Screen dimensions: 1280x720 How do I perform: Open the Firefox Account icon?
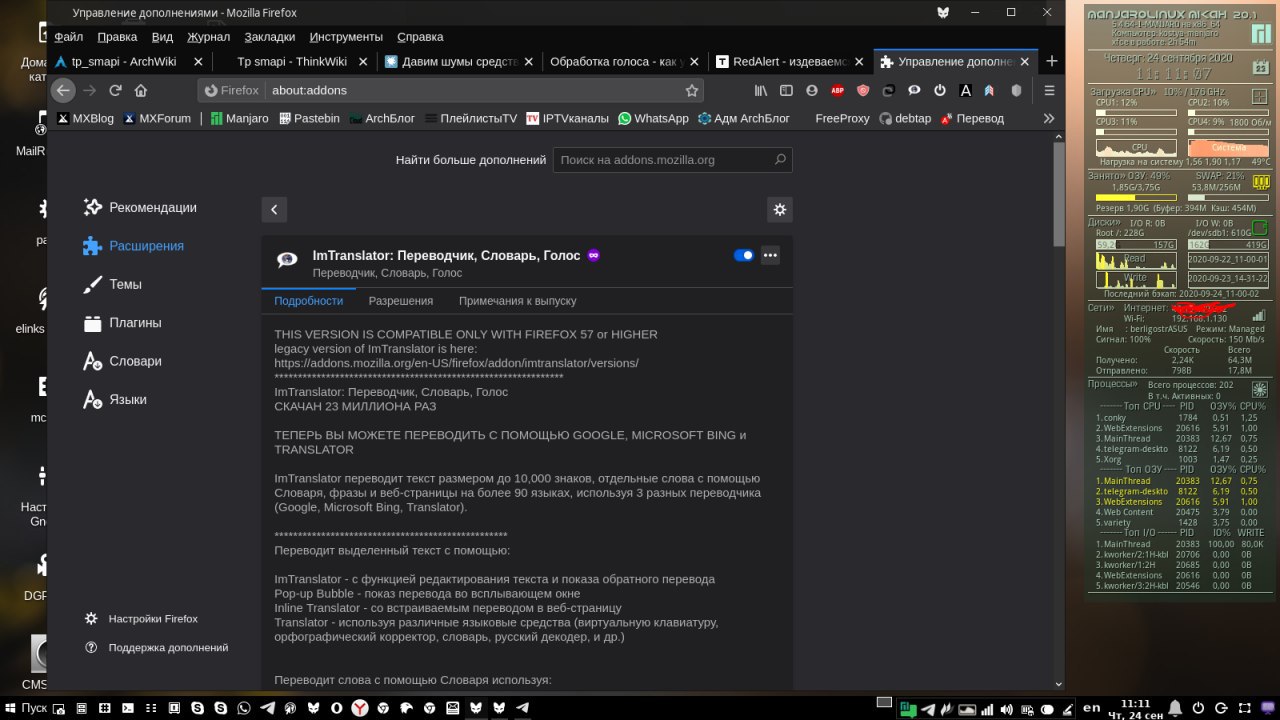tap(811, 90)
